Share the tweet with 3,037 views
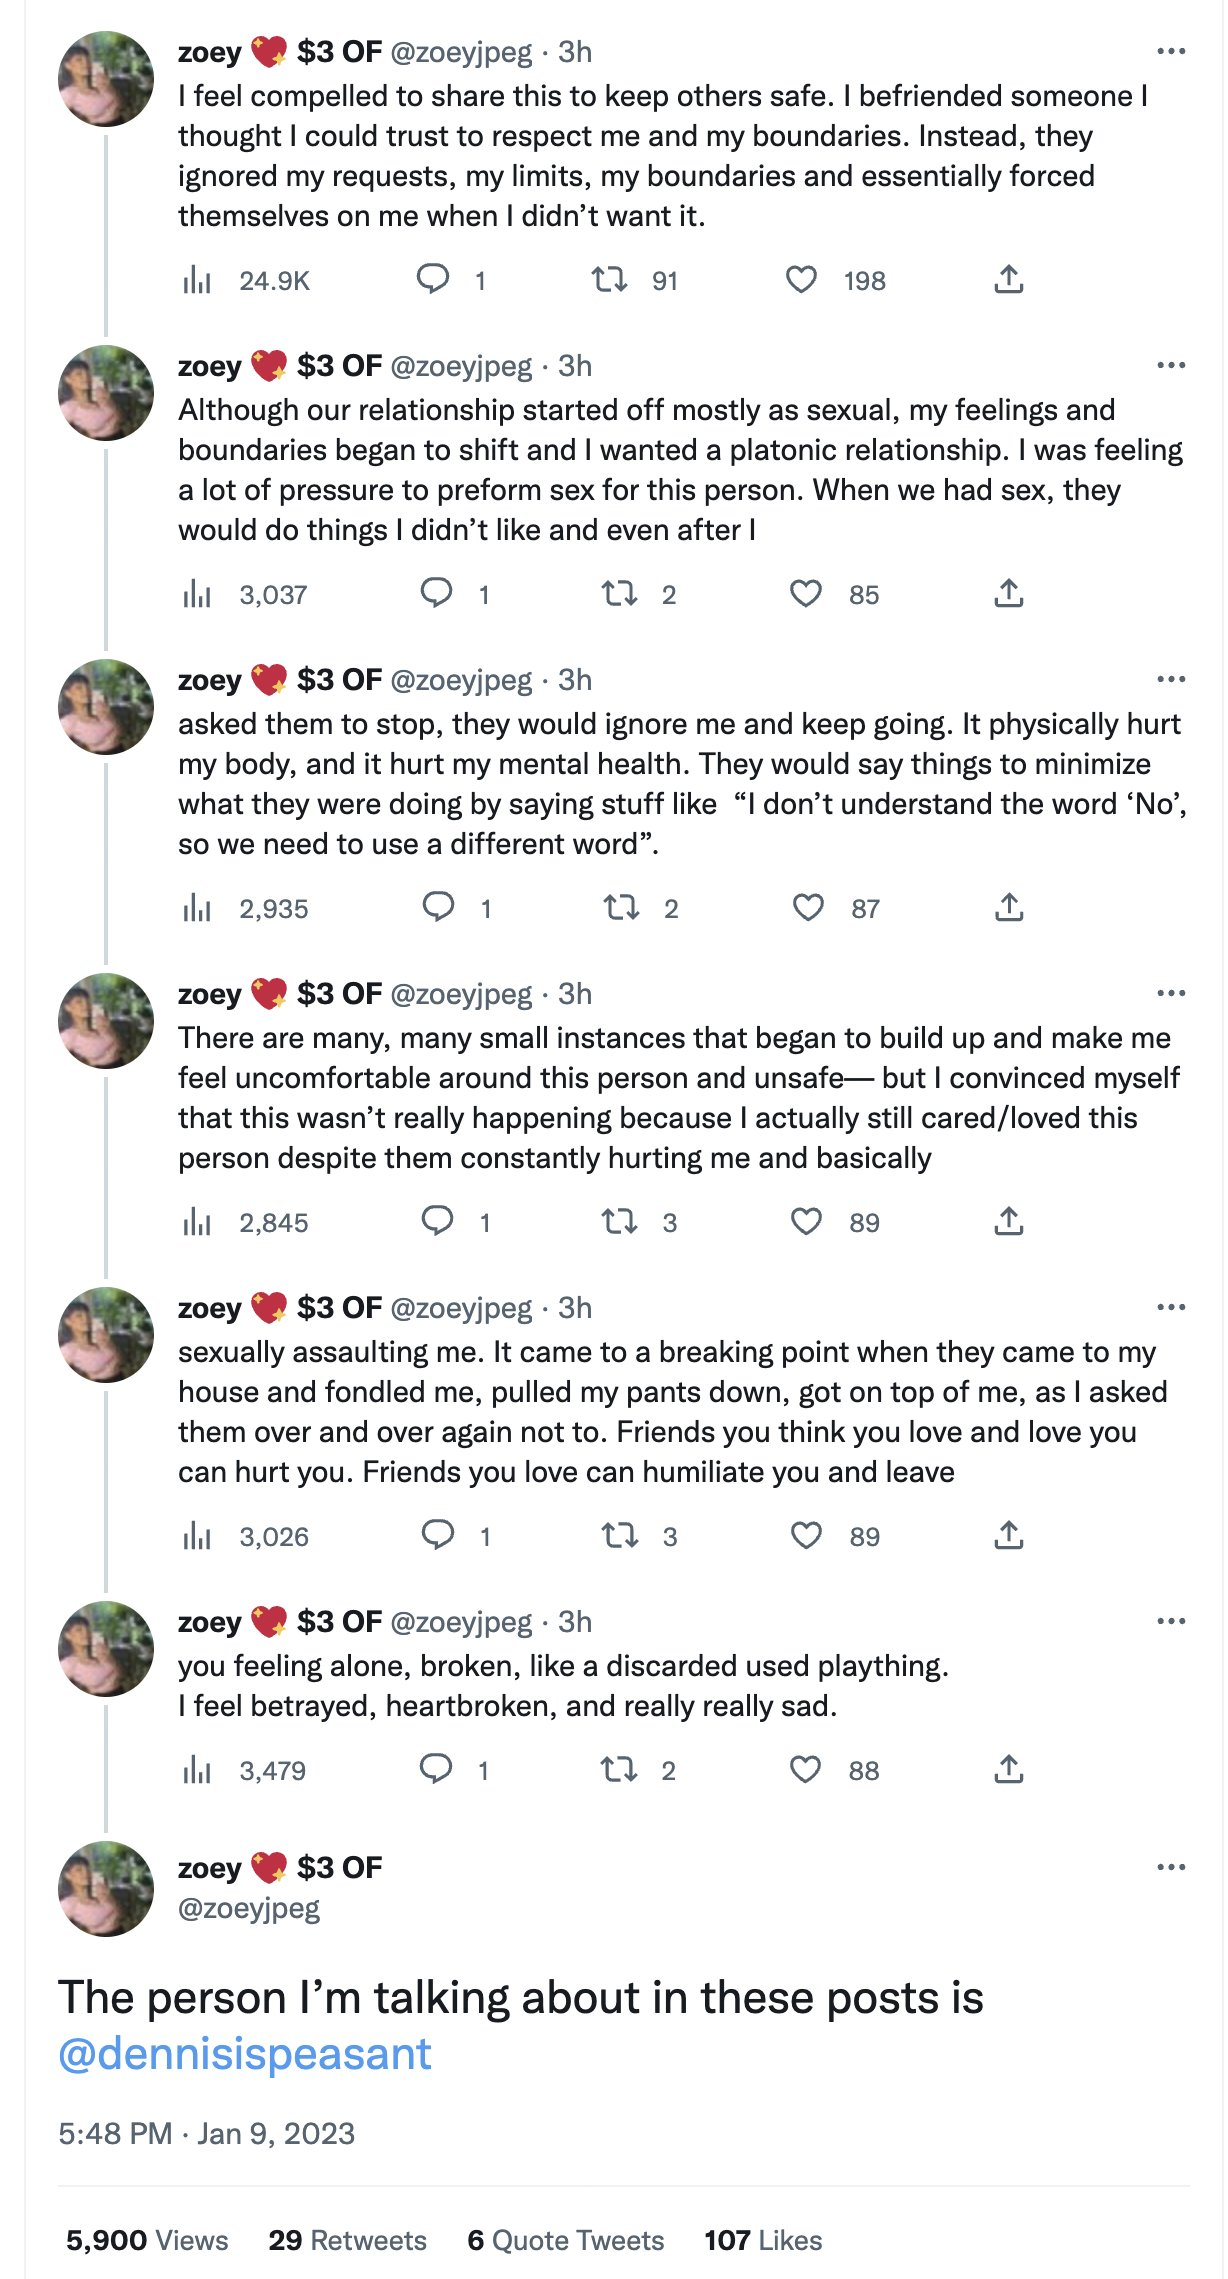The height and width of the screenshot is (2279, 1228). point(1009,594)
